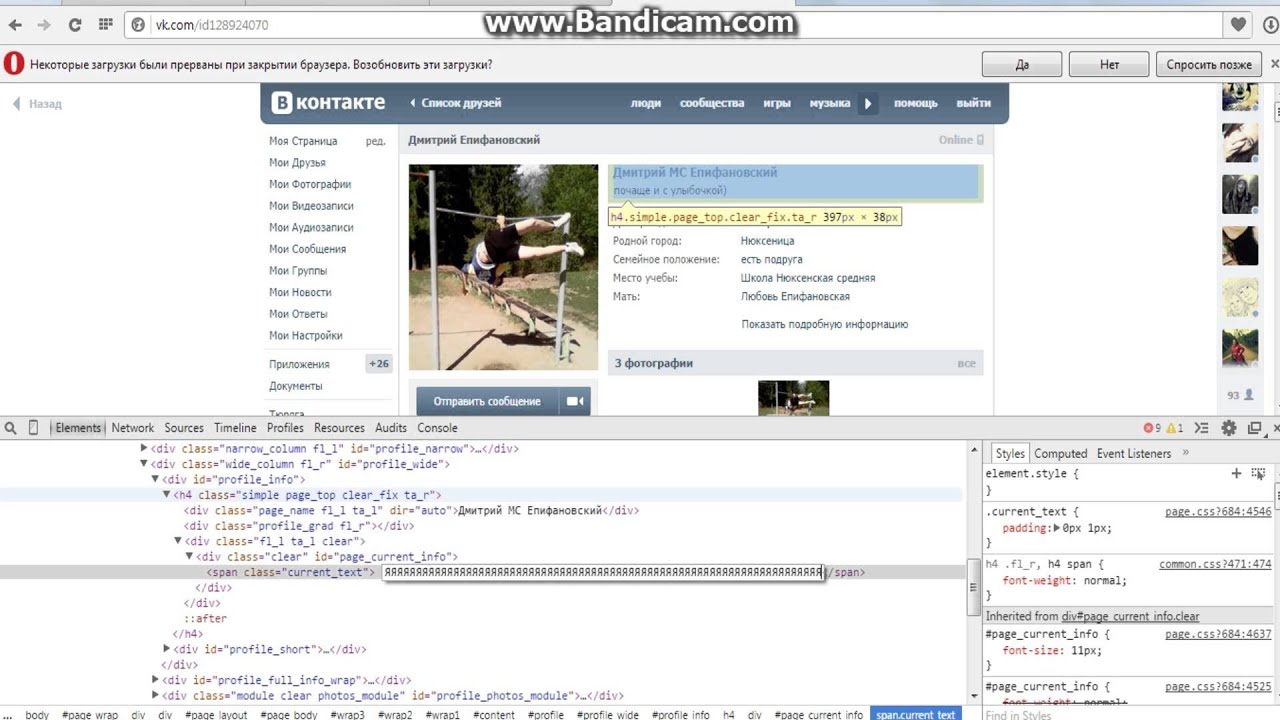Click the сообщества header menu item
Screen dimensions: 1280x720
[712, 103]
